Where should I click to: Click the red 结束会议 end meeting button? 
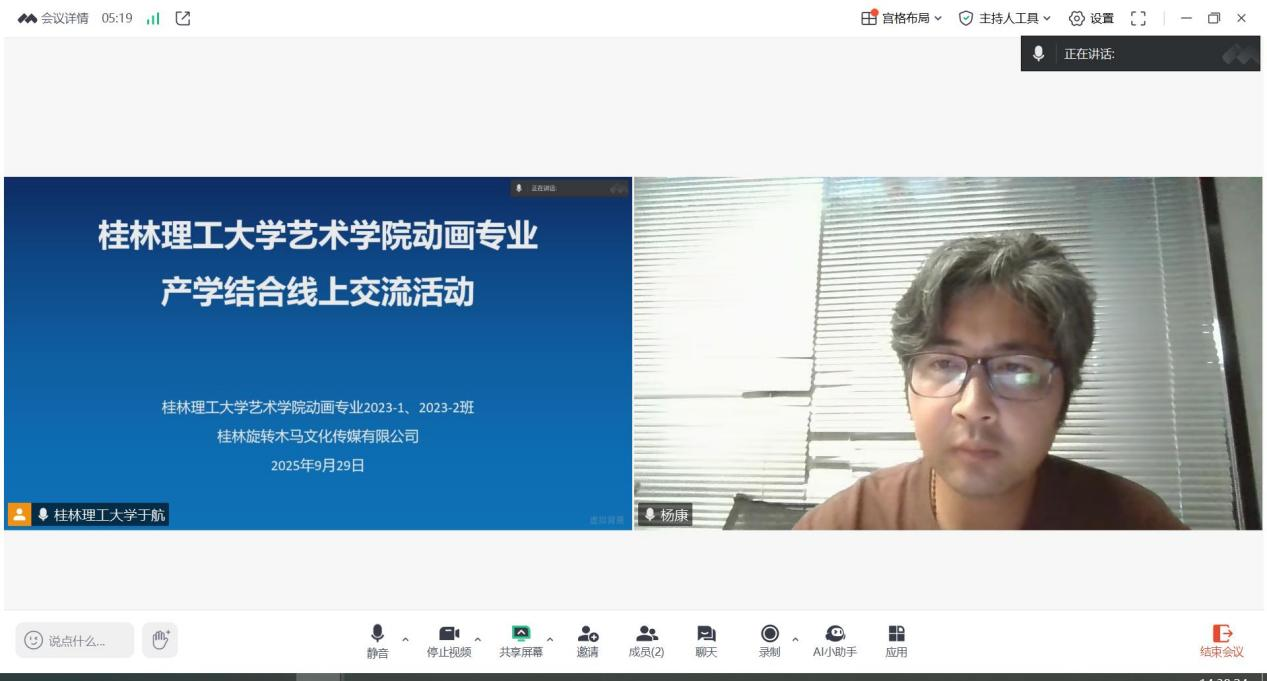pos(1222,640)
